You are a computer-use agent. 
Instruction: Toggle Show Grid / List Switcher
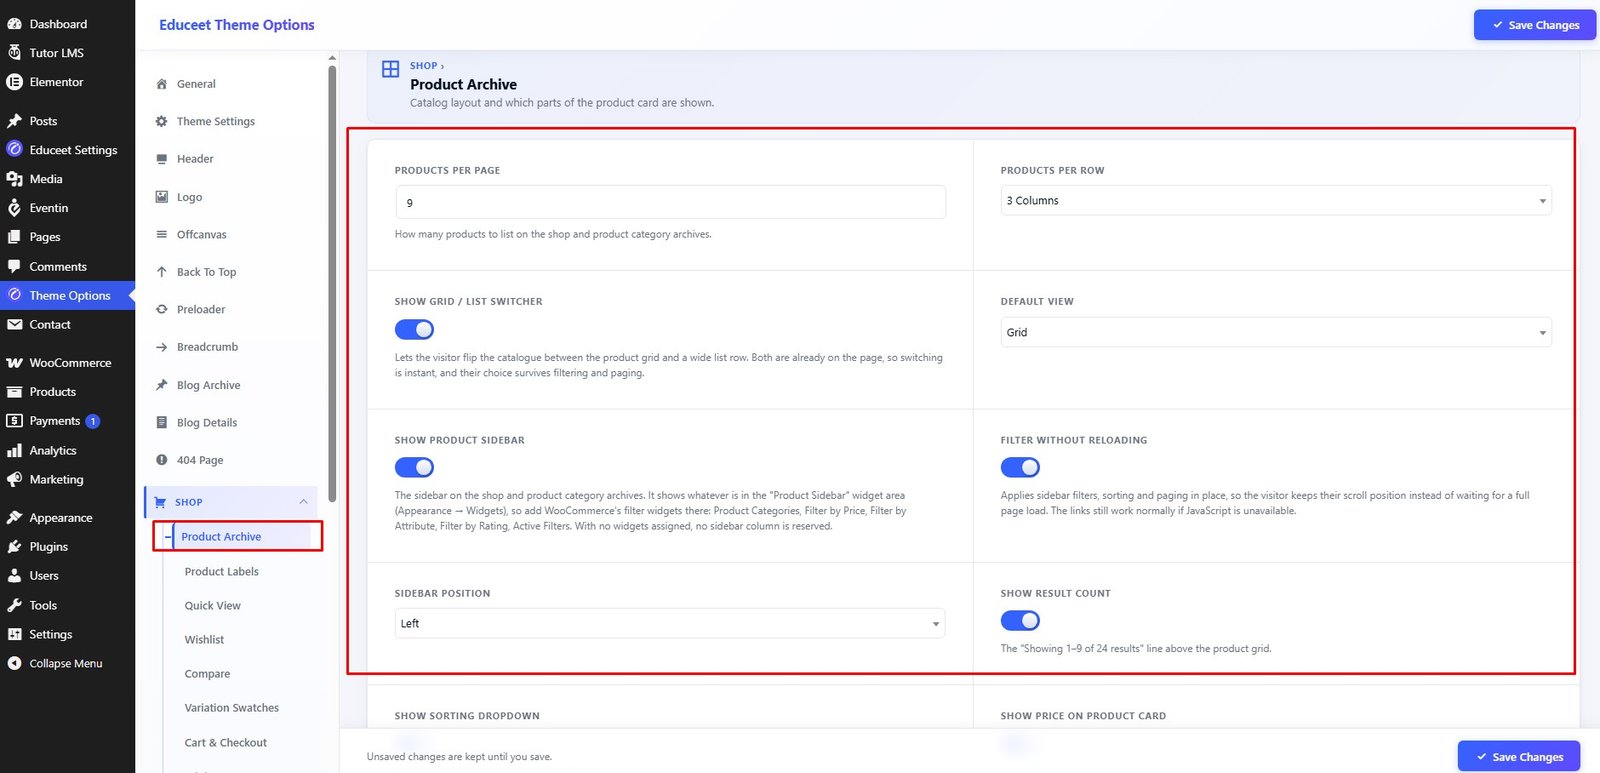[x=414, y=329]
